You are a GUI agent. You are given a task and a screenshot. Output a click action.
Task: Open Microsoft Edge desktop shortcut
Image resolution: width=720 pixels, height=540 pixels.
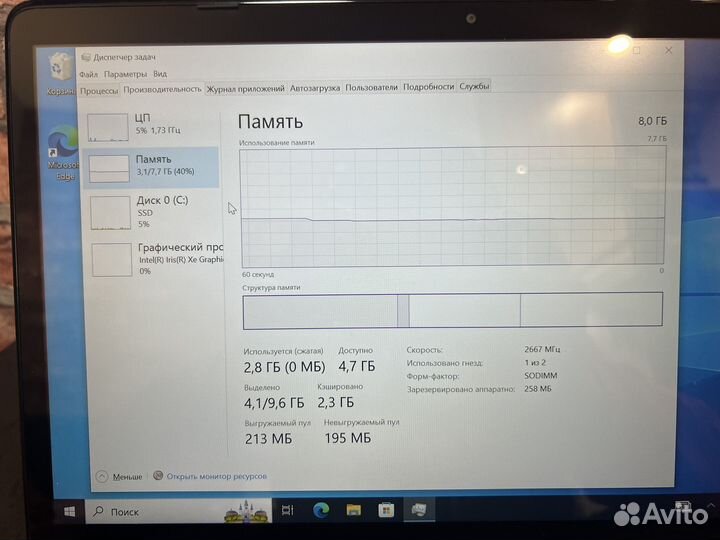[x=63, y=154]
